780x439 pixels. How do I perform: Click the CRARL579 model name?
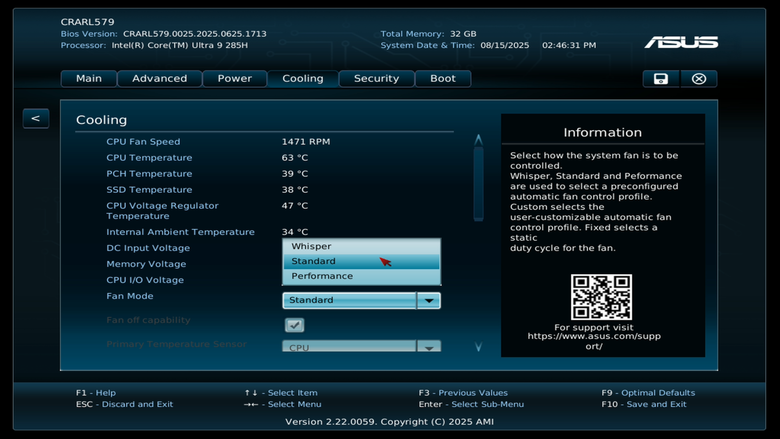coord(88,22)
